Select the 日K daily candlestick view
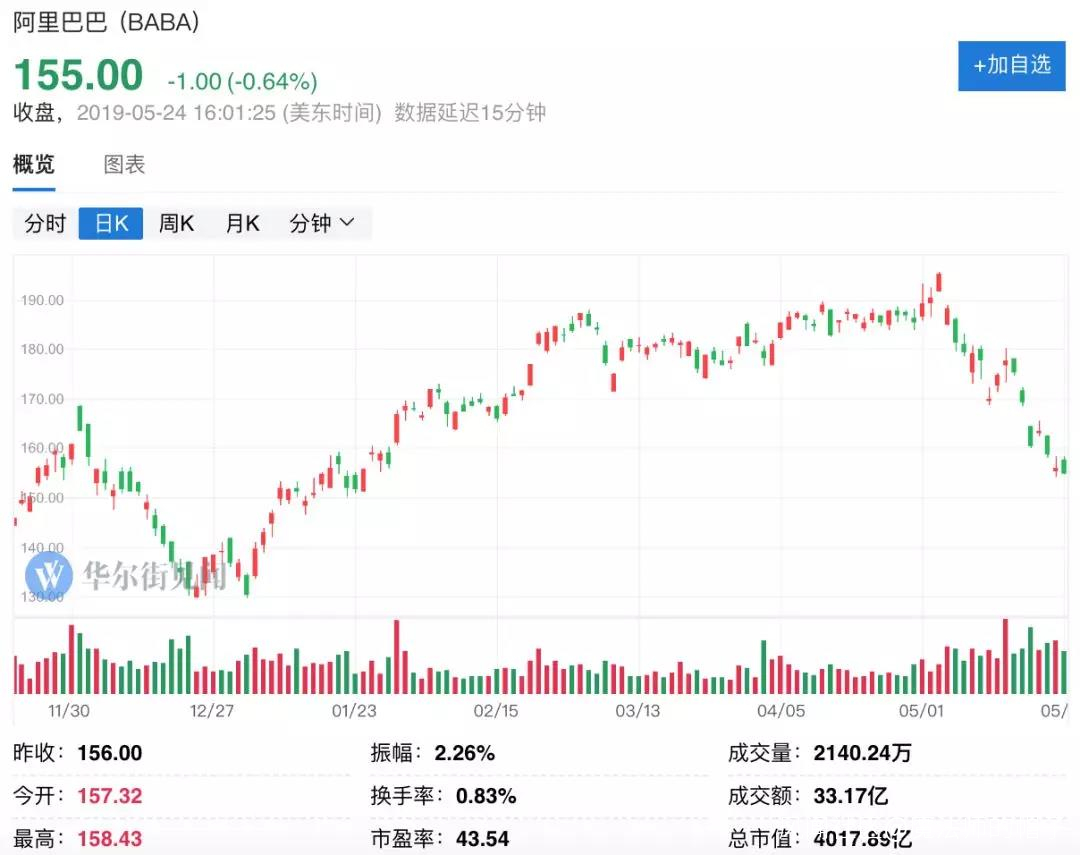 [x=111, y=223]
